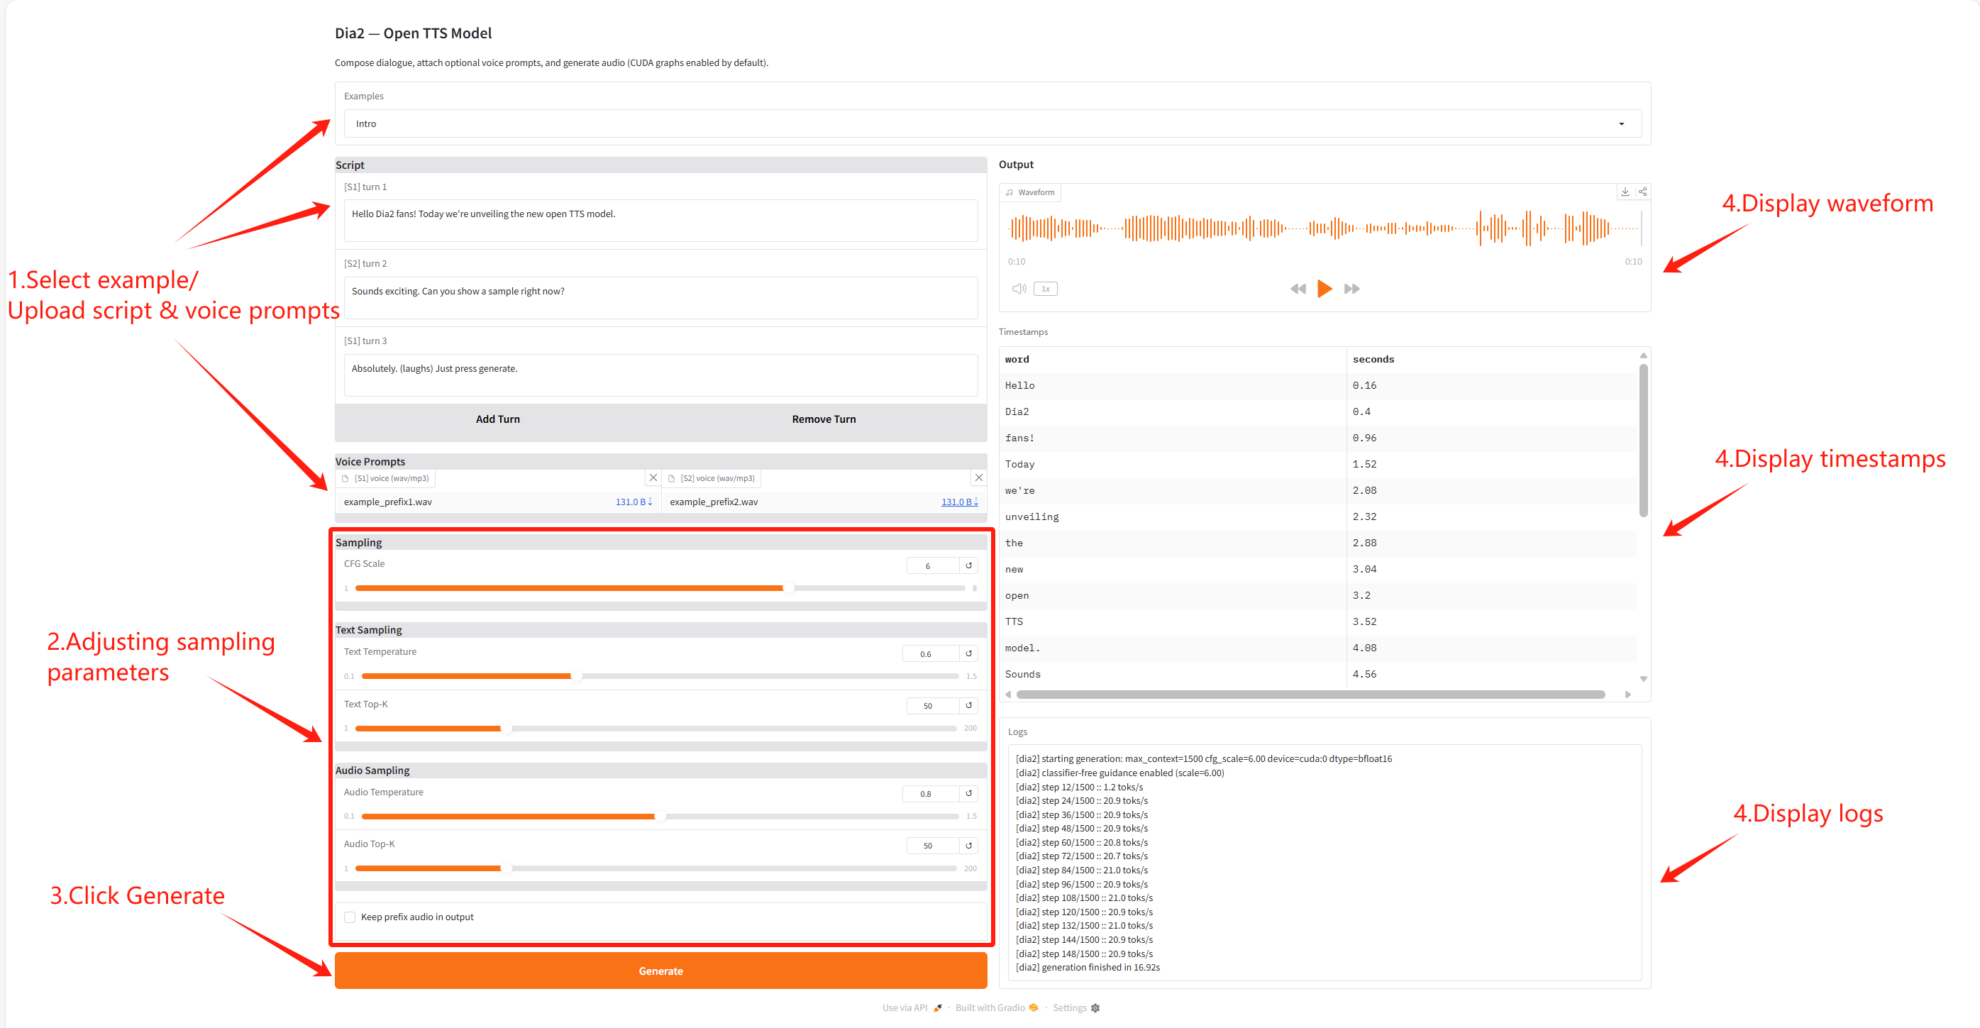The image size is (1980, 1028).
Task: Reset the CFG Scale value
Action: point(968,566)
